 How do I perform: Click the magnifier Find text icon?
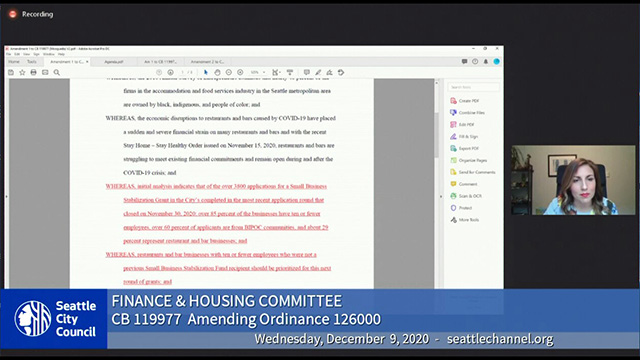point(57,72)
